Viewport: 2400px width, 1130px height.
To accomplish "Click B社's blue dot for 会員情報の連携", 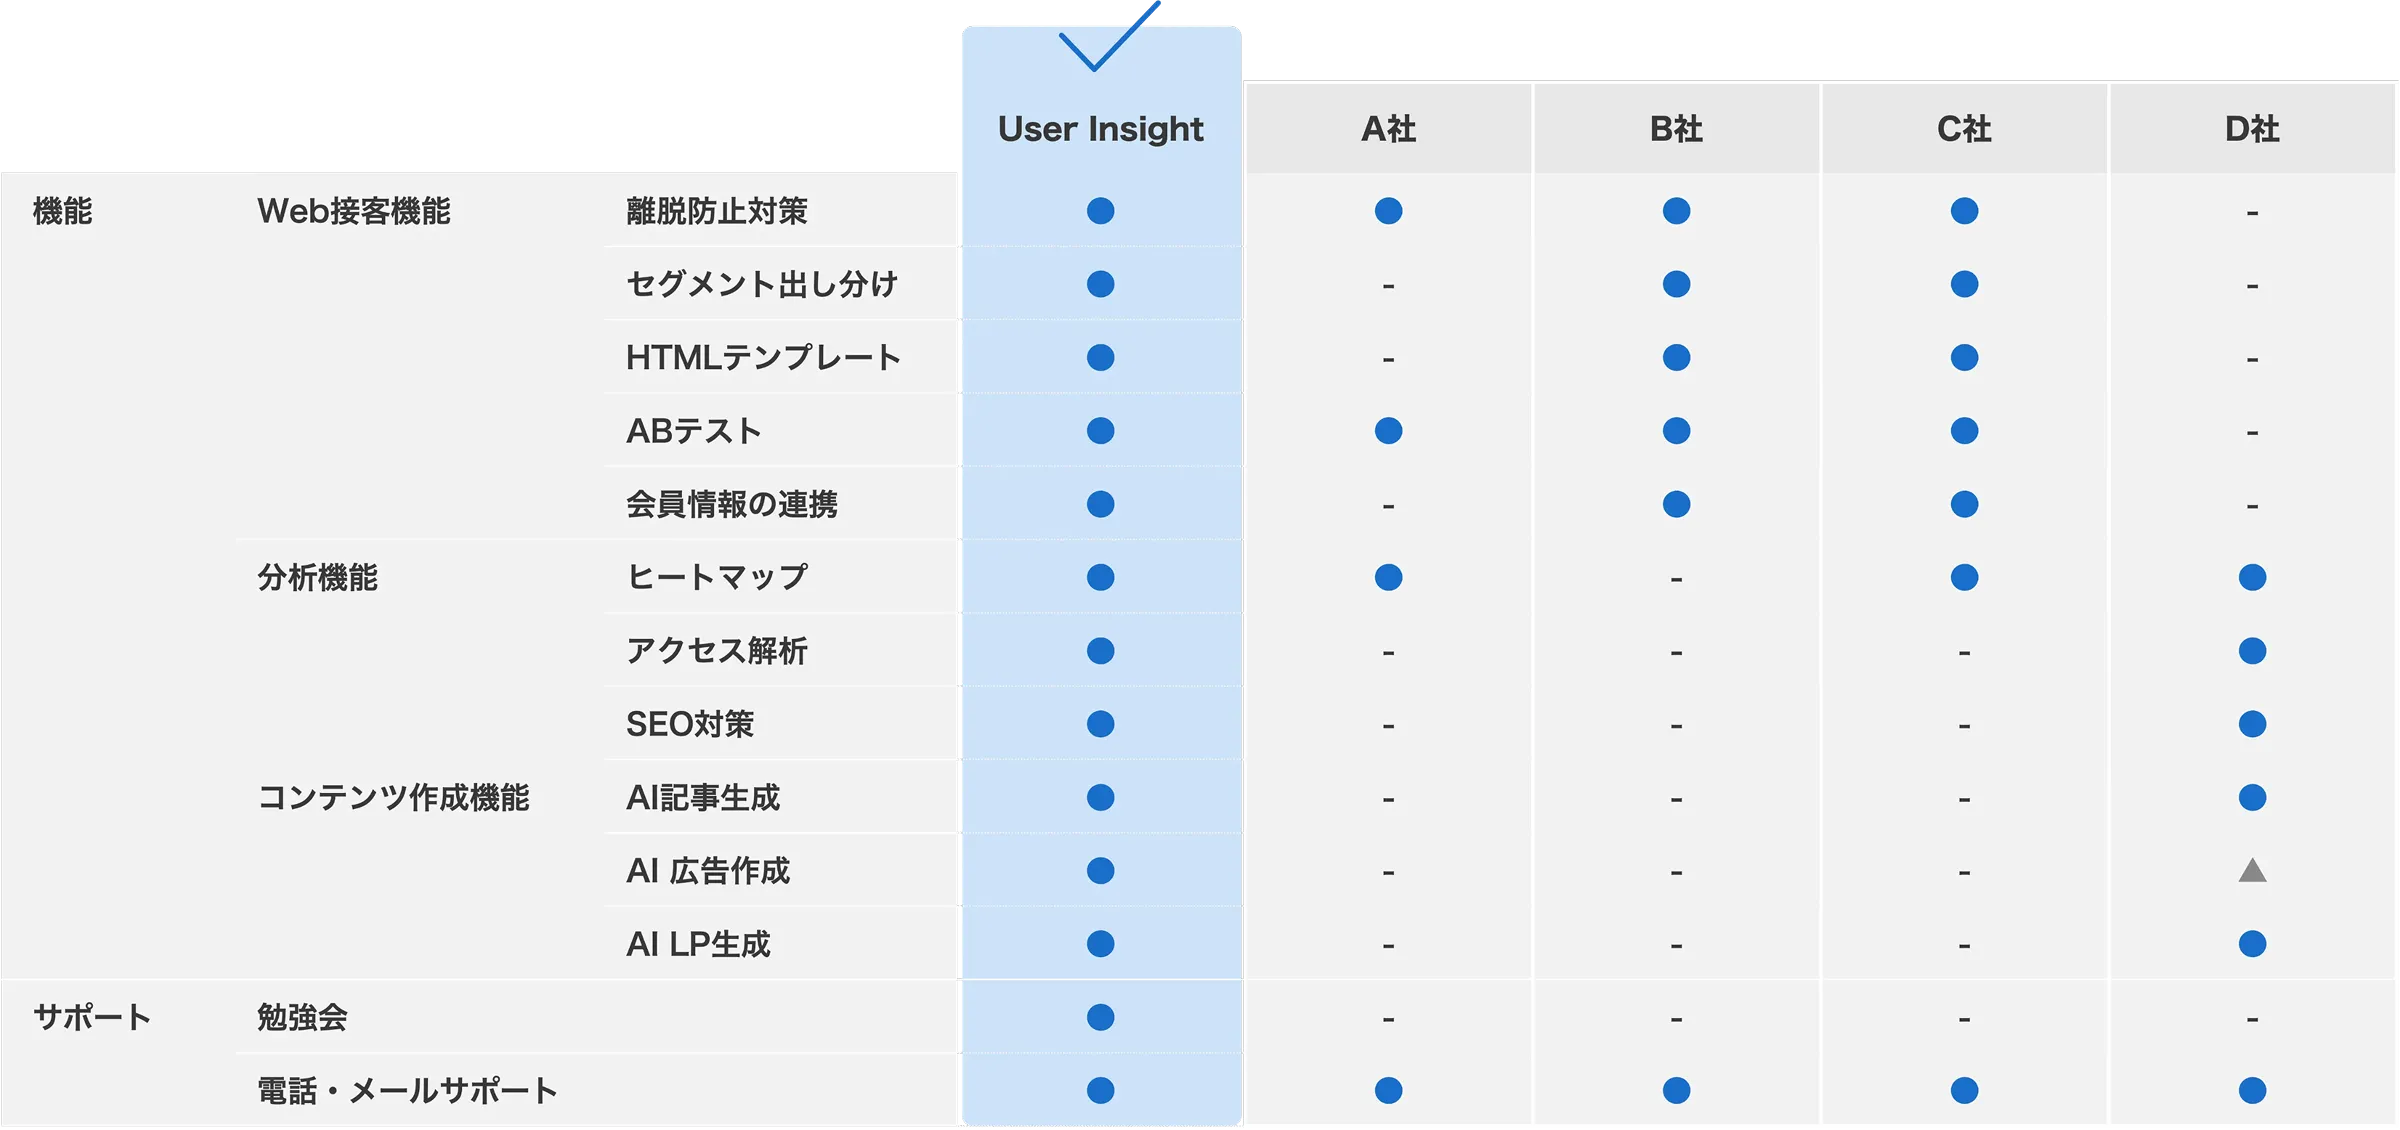I will pos(1676,504).
